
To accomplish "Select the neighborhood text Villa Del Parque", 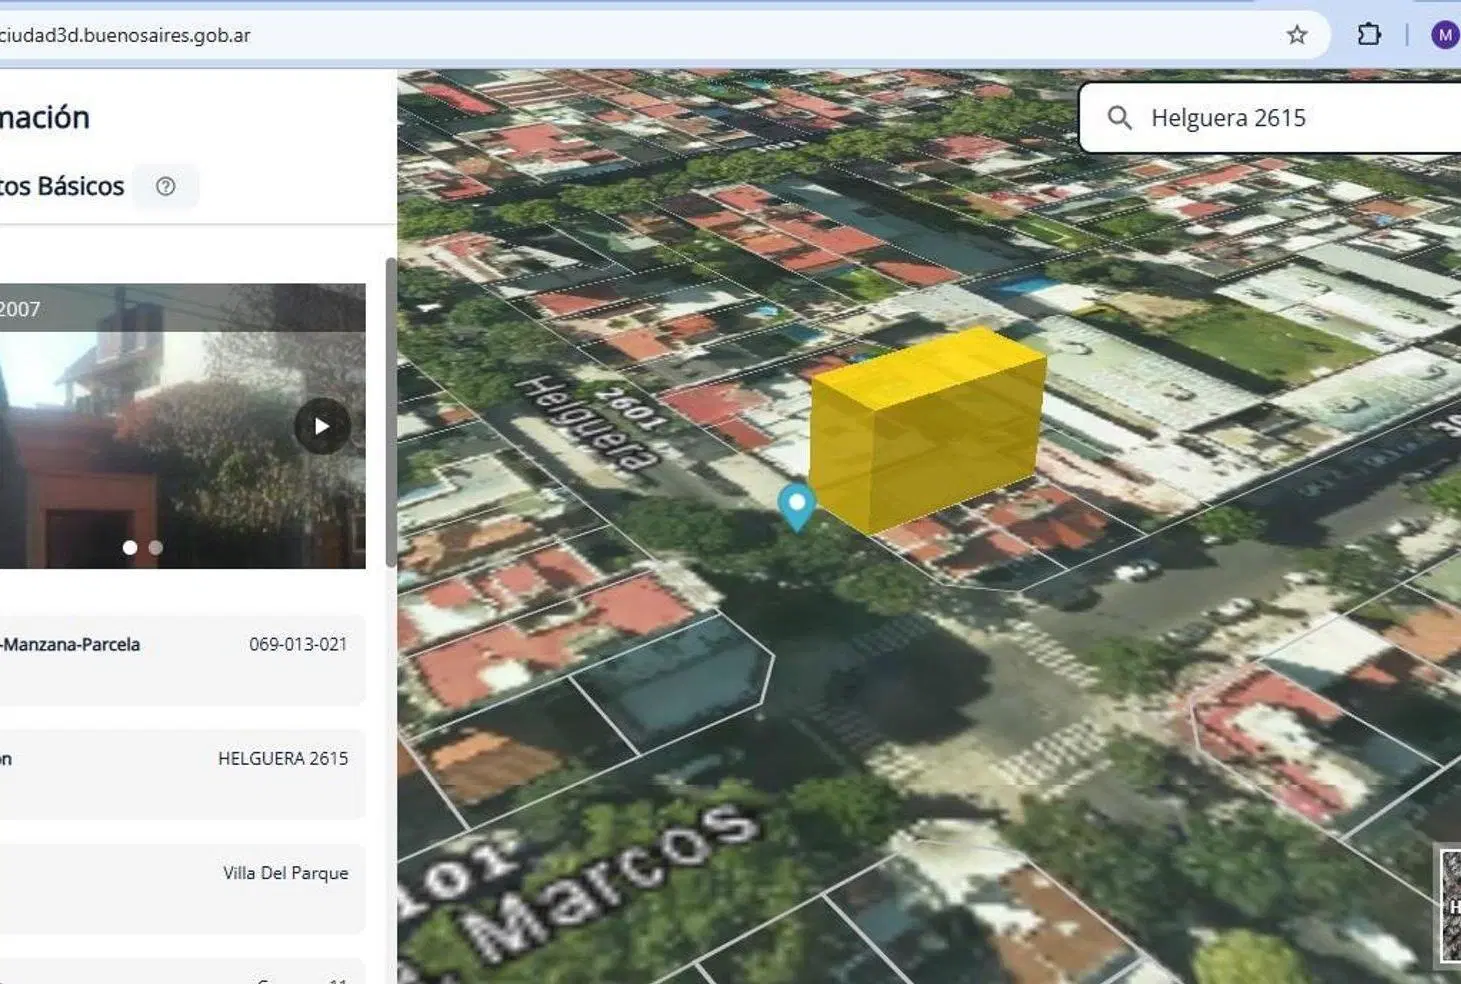I will click(286, 873).
